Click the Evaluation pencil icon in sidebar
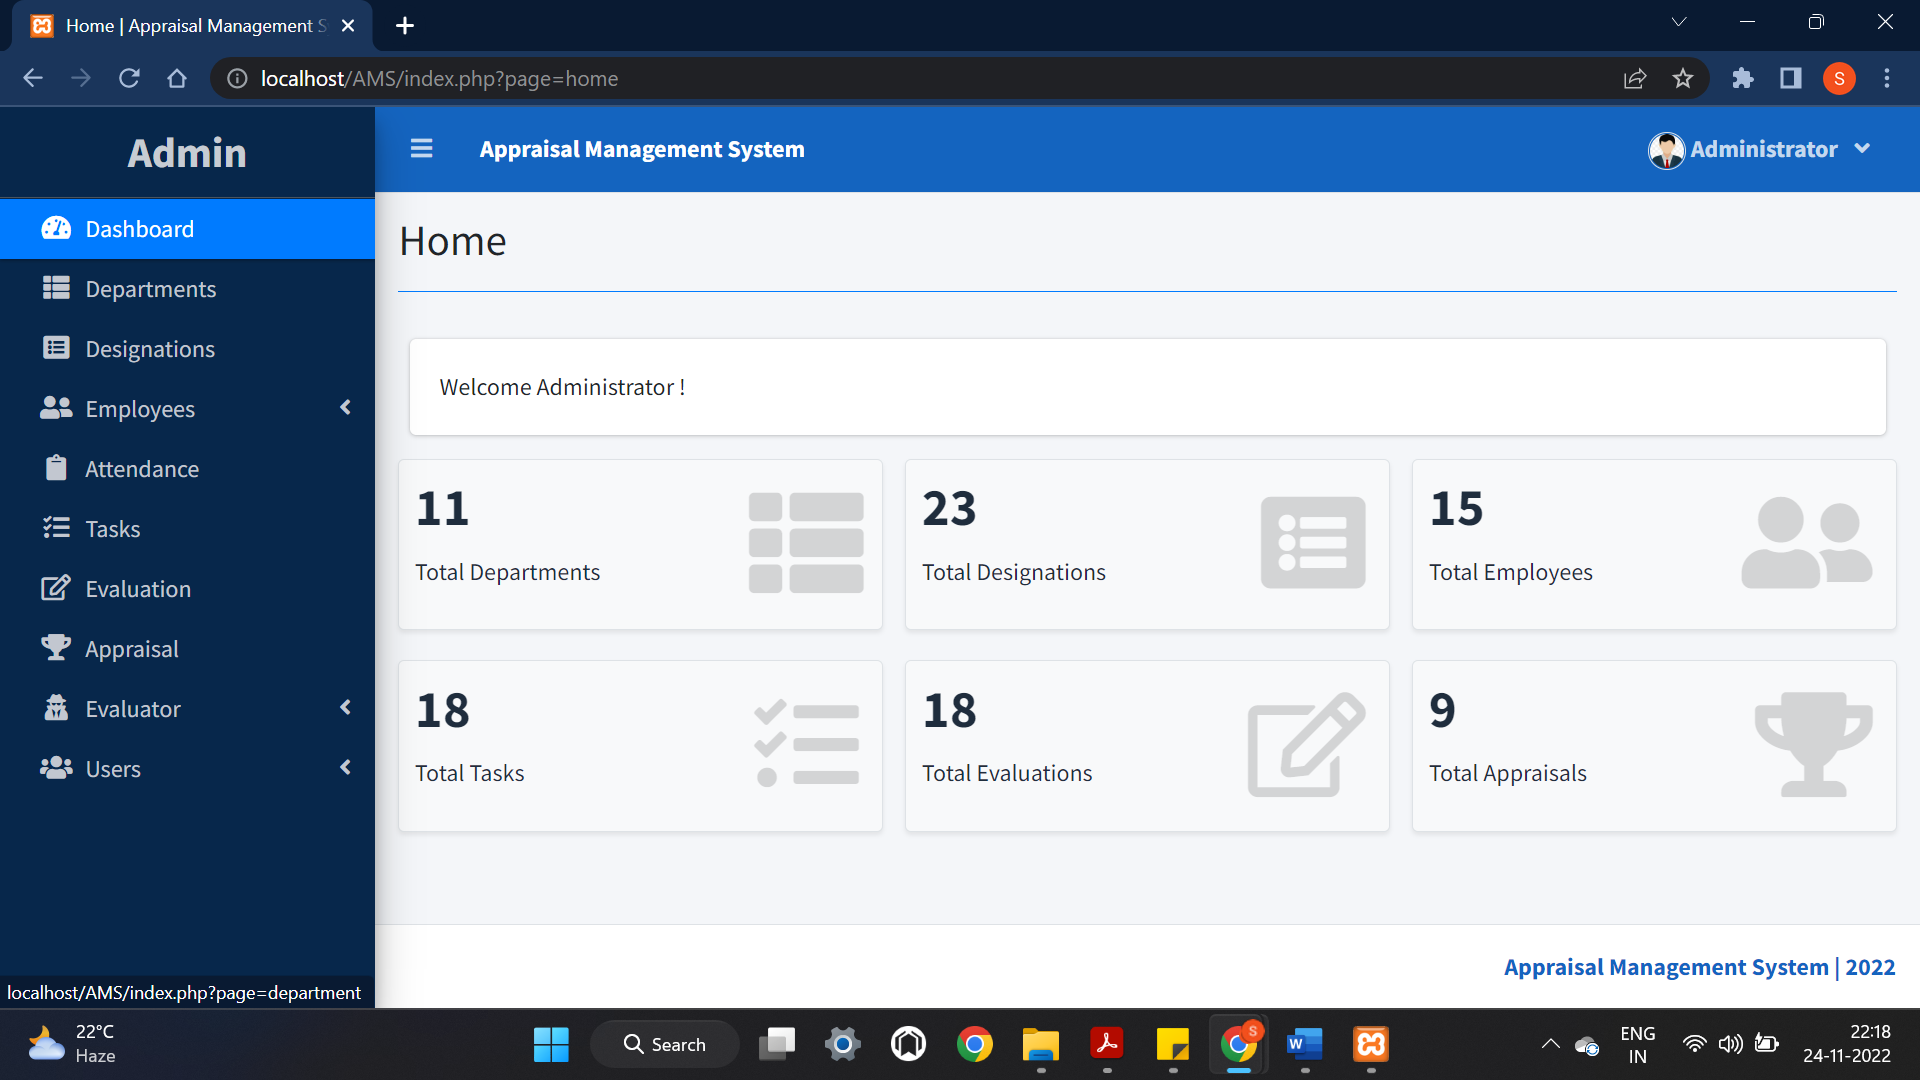This screenshot has width=1920, height=1080. [x=55, y=588]
